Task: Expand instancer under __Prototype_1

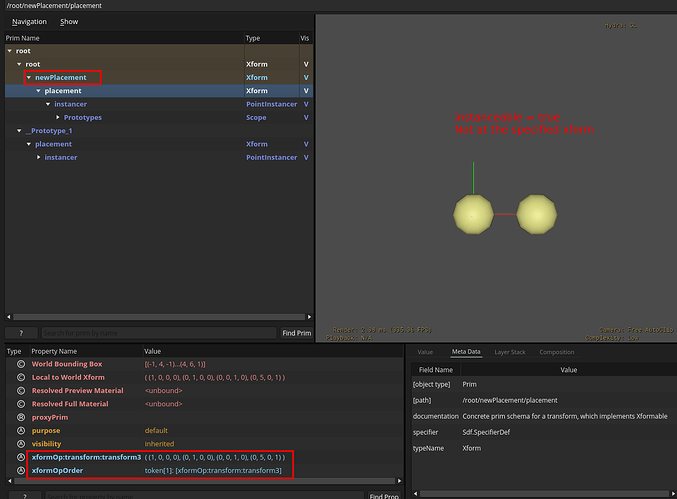Action: pos(38,158)
